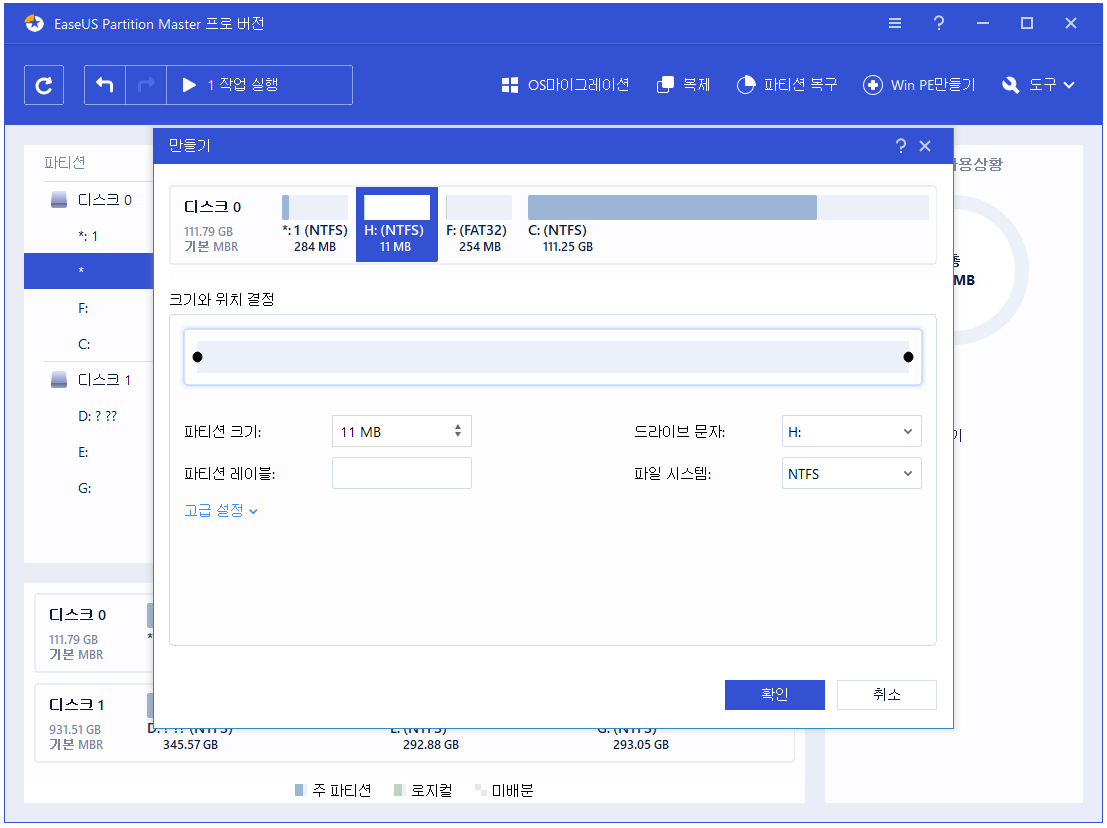Viewport: 1107px width, 828px height.
Task: Select the C: (NTFS) partition block
Action: [x=727, y=224]
